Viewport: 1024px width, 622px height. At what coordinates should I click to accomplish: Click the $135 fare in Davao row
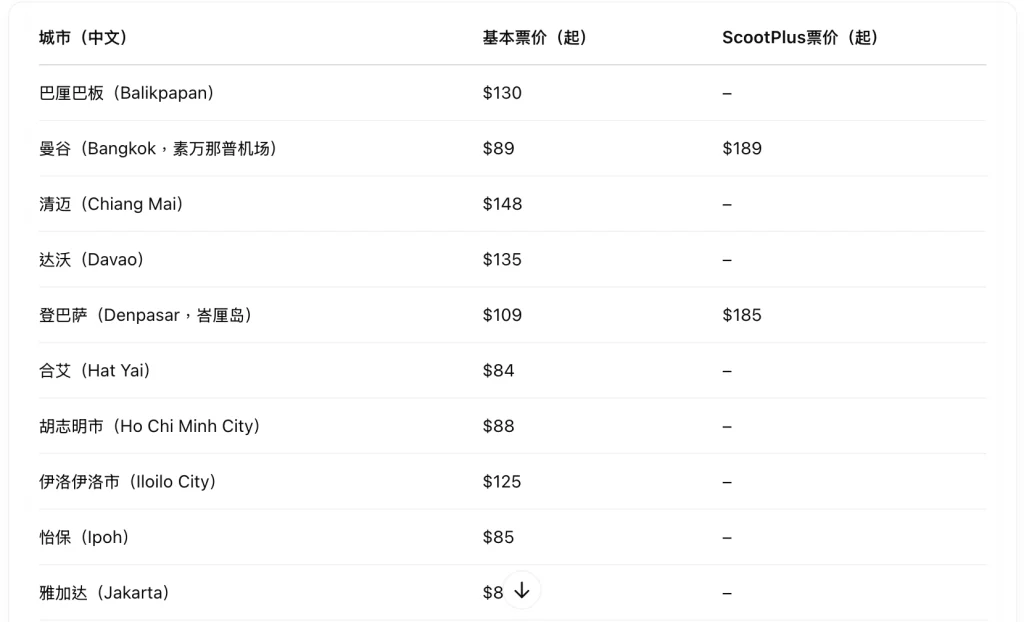pyautogui.click(x=502, y=260)
